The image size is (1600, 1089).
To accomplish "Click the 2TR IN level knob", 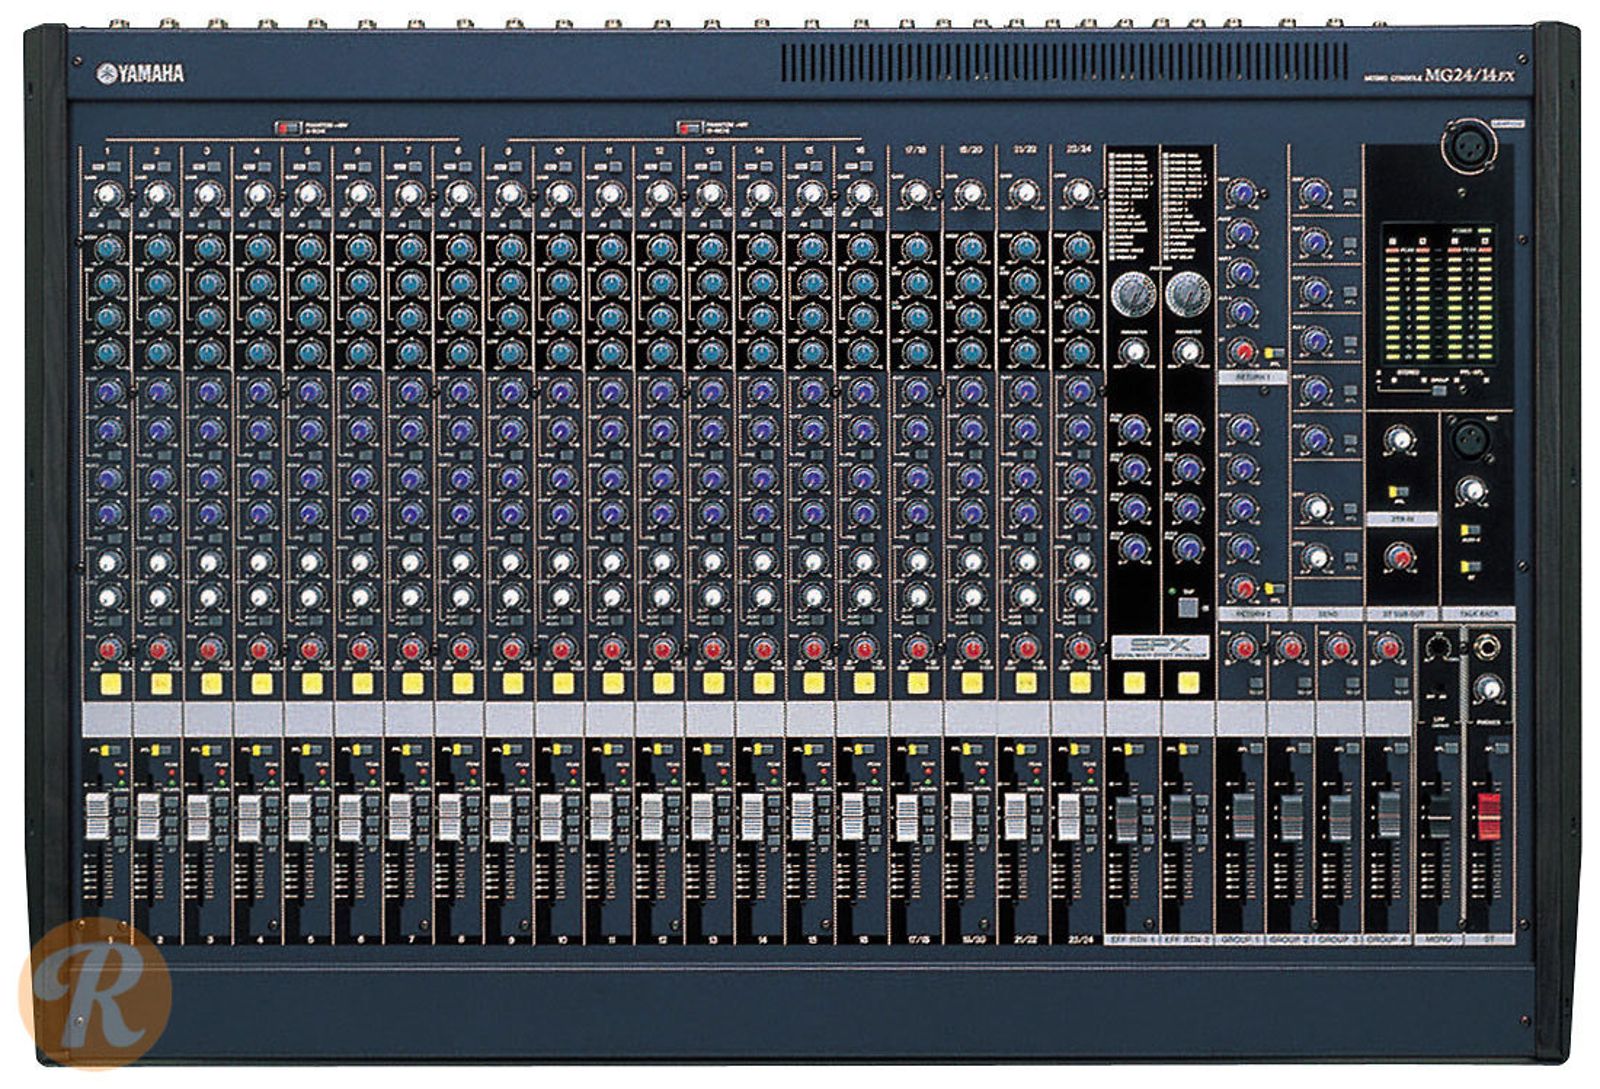I will 1400,439.
